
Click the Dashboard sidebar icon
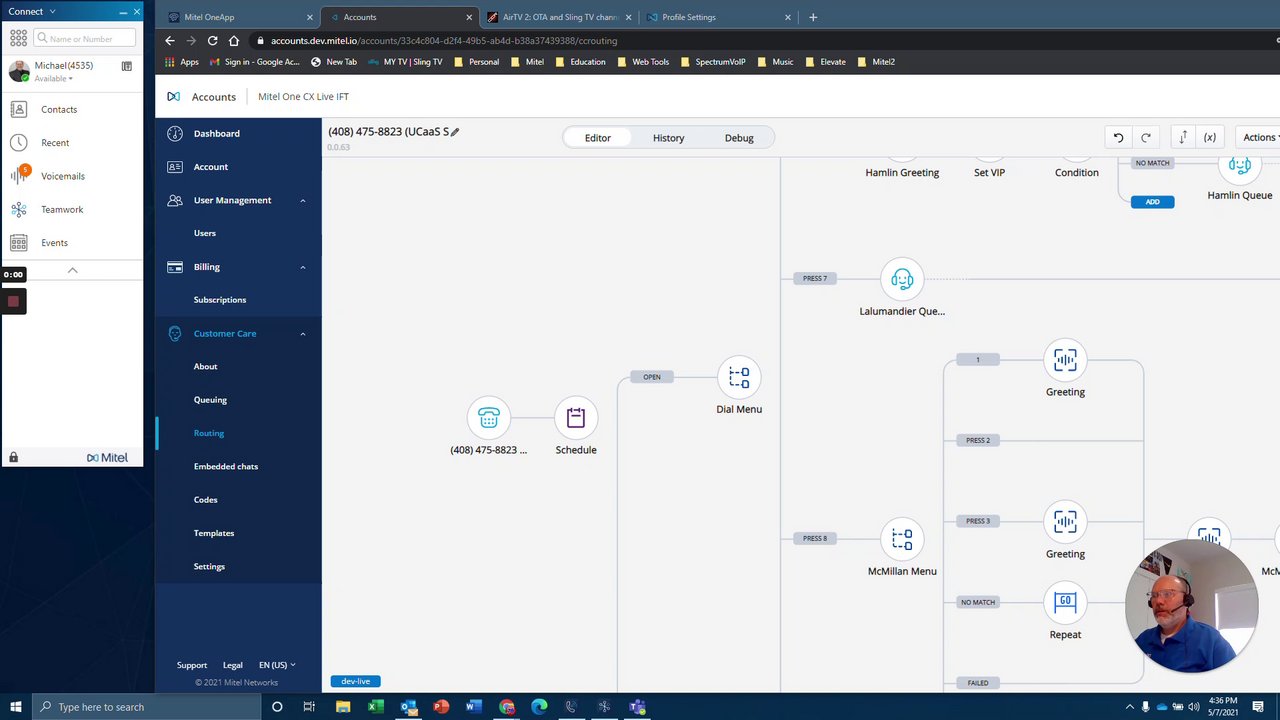tap(175, 133)
